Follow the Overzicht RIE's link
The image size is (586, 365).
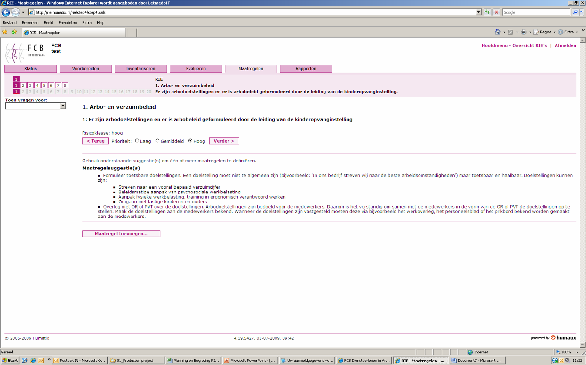point(530,46)
